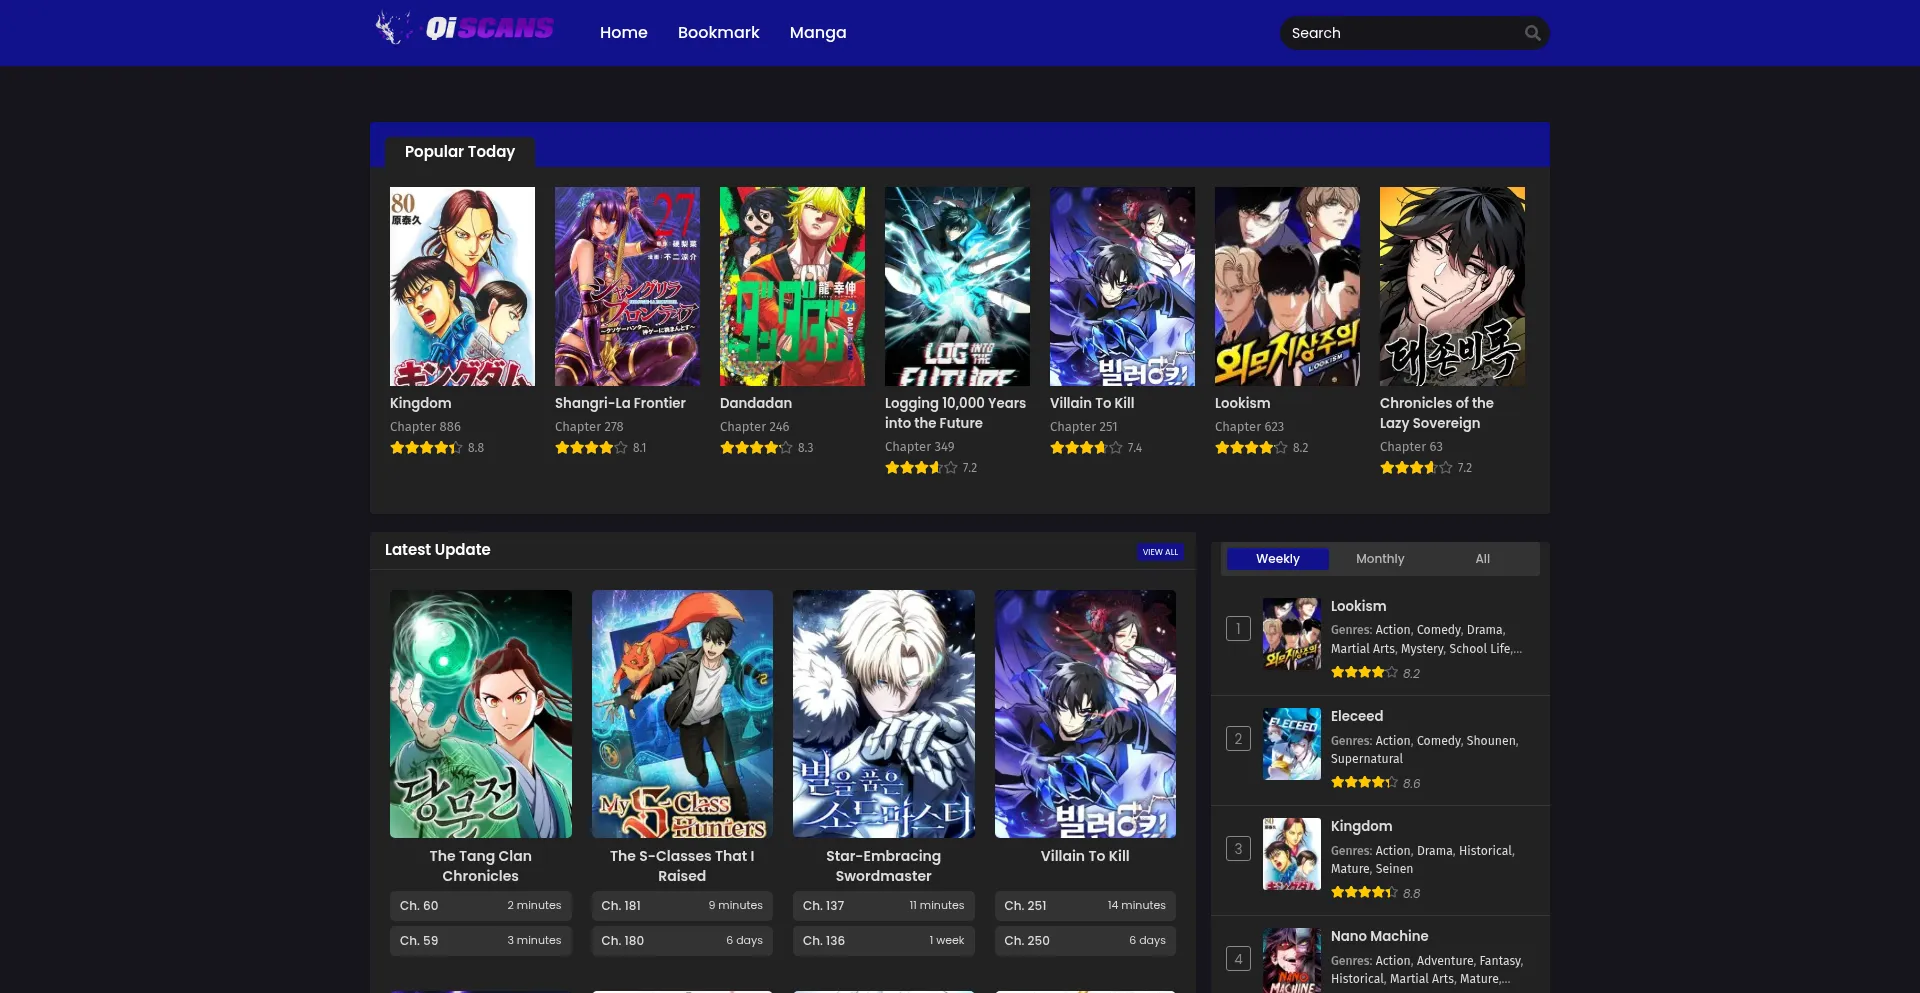Click Lookism star rating in Popular Today
Screen dimensions: 1920x993
pos(1251,448)
